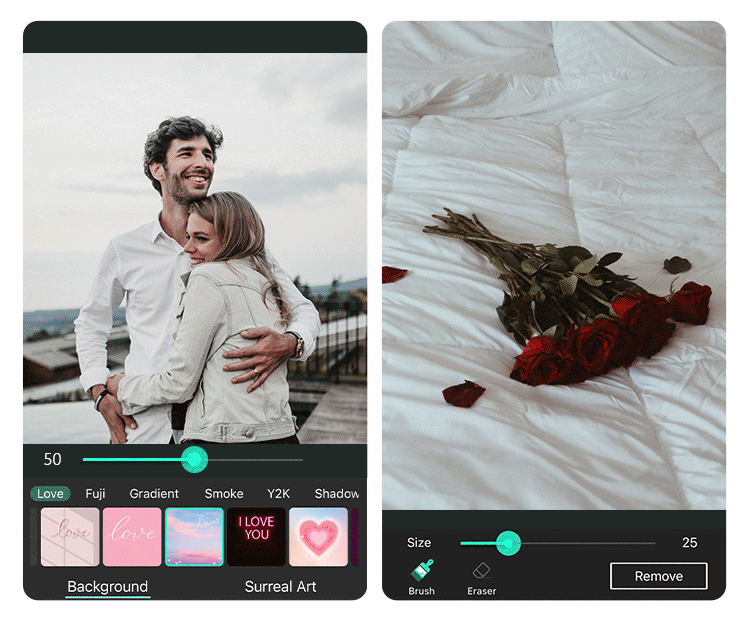Tap the roses bouquet in the photo

568,298
